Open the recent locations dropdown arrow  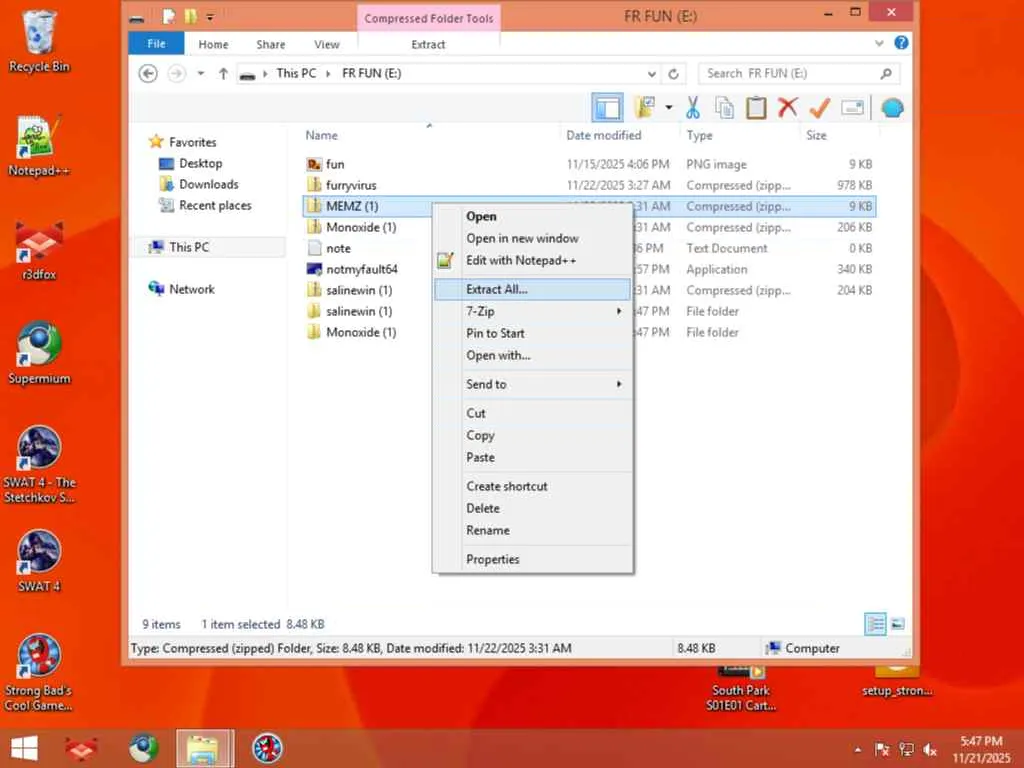click(201, 73)
